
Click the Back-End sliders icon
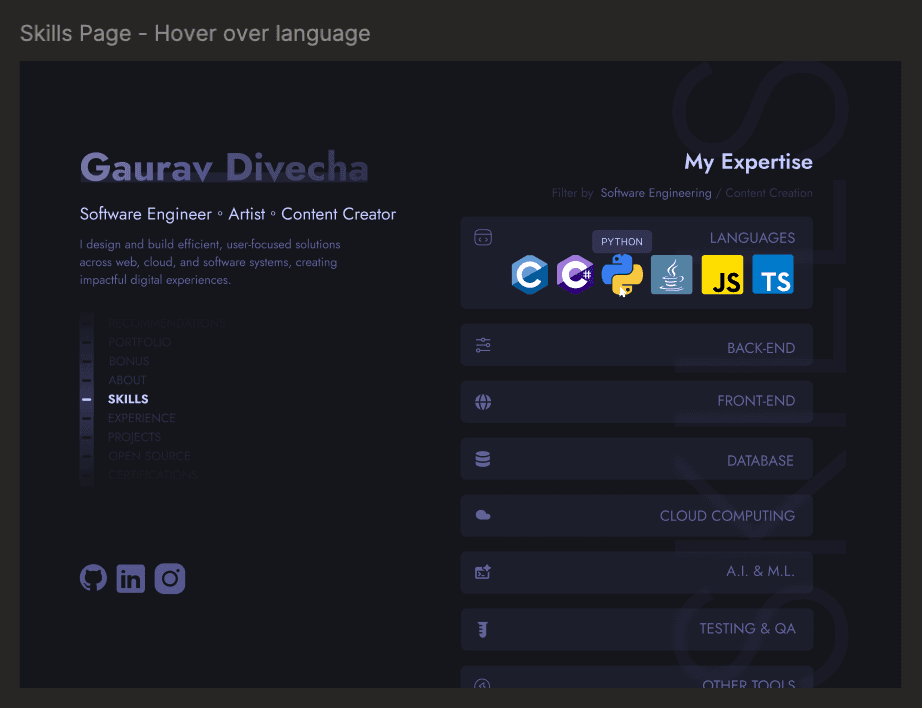coord(483,345)
